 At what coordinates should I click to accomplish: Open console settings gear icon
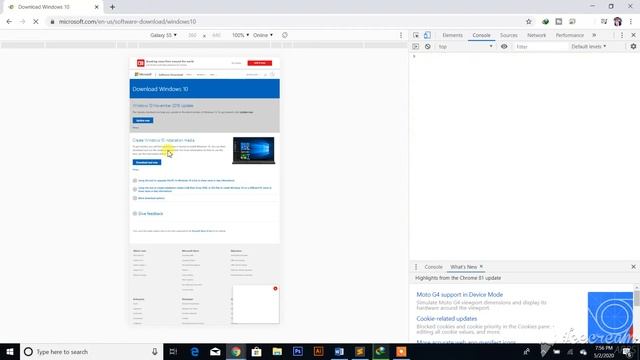pyautogui.click(x=633, y=47)
